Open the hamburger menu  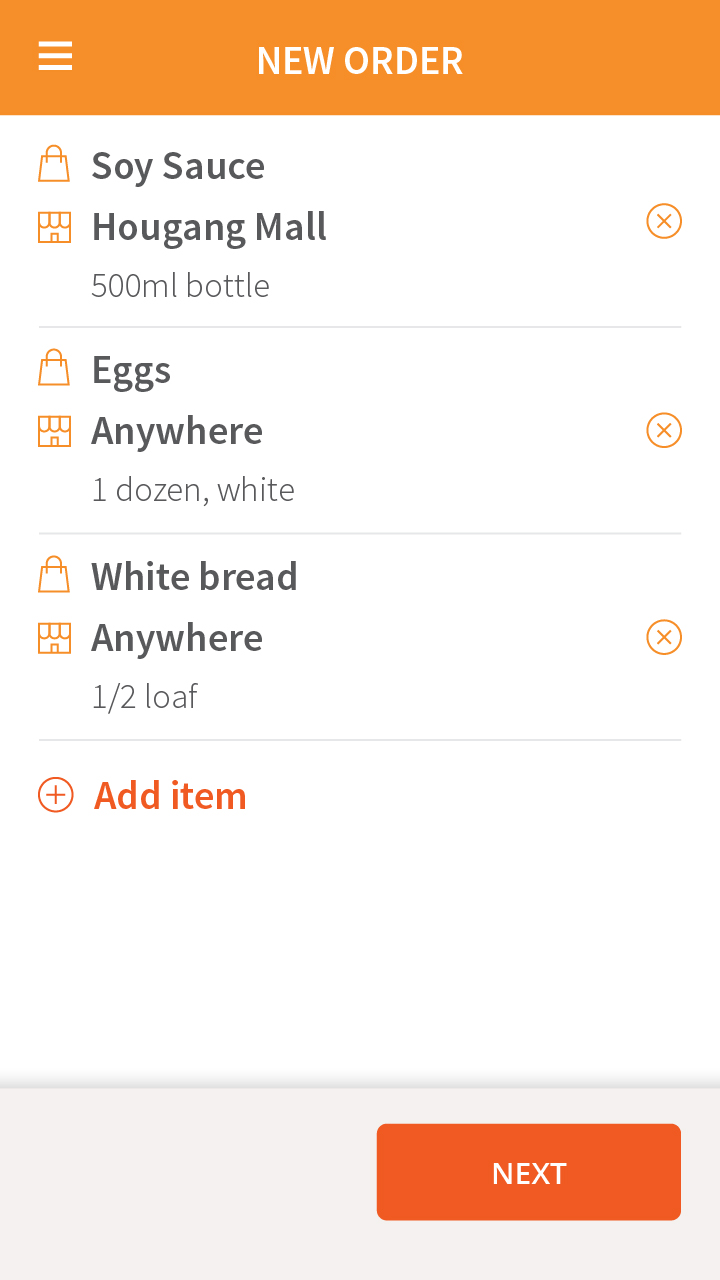pos(55,57)
